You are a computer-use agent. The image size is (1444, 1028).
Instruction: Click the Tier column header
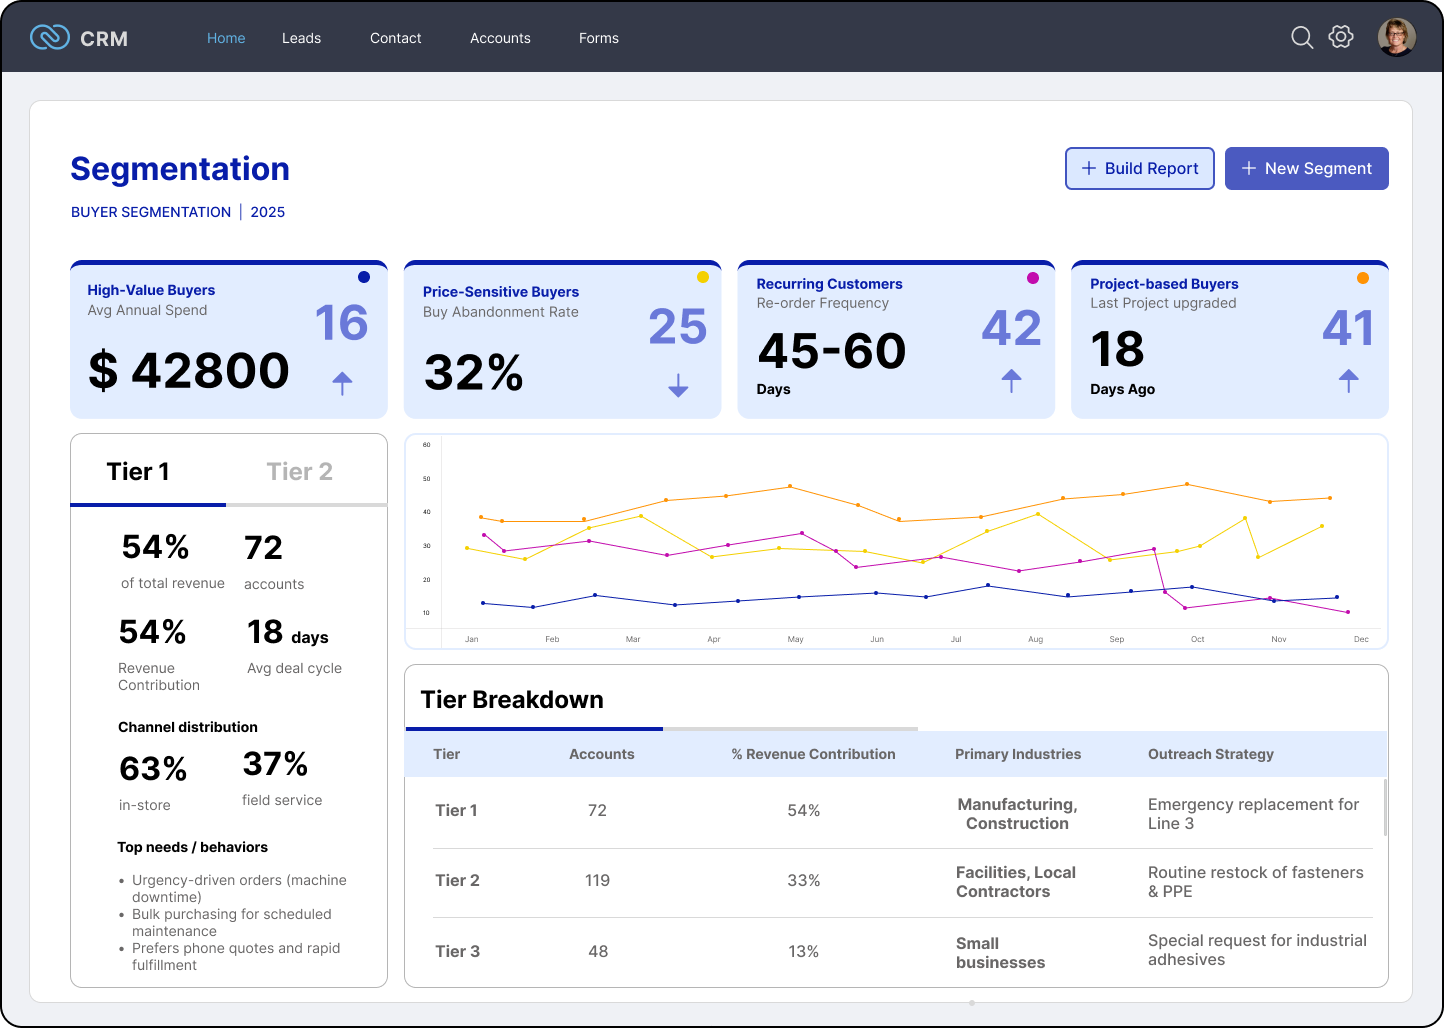click(x=447, y=754)
